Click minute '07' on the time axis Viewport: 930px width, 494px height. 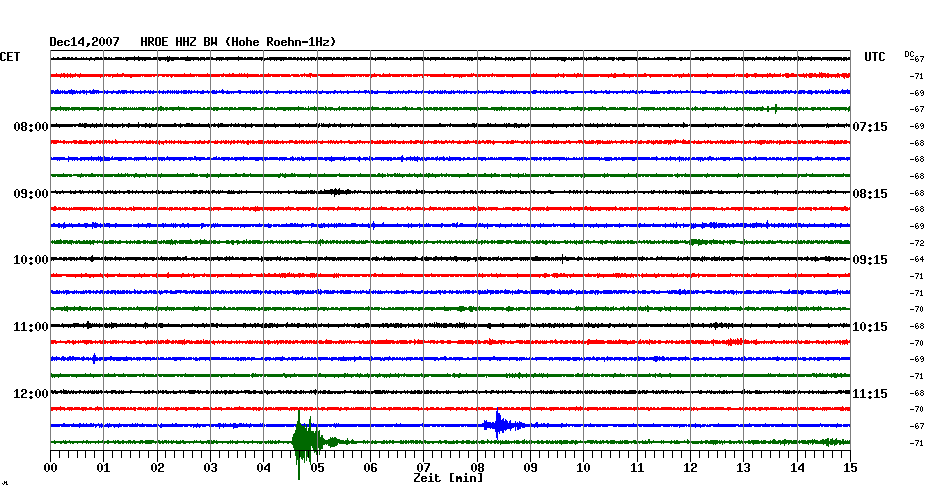[x=423, y=468]
